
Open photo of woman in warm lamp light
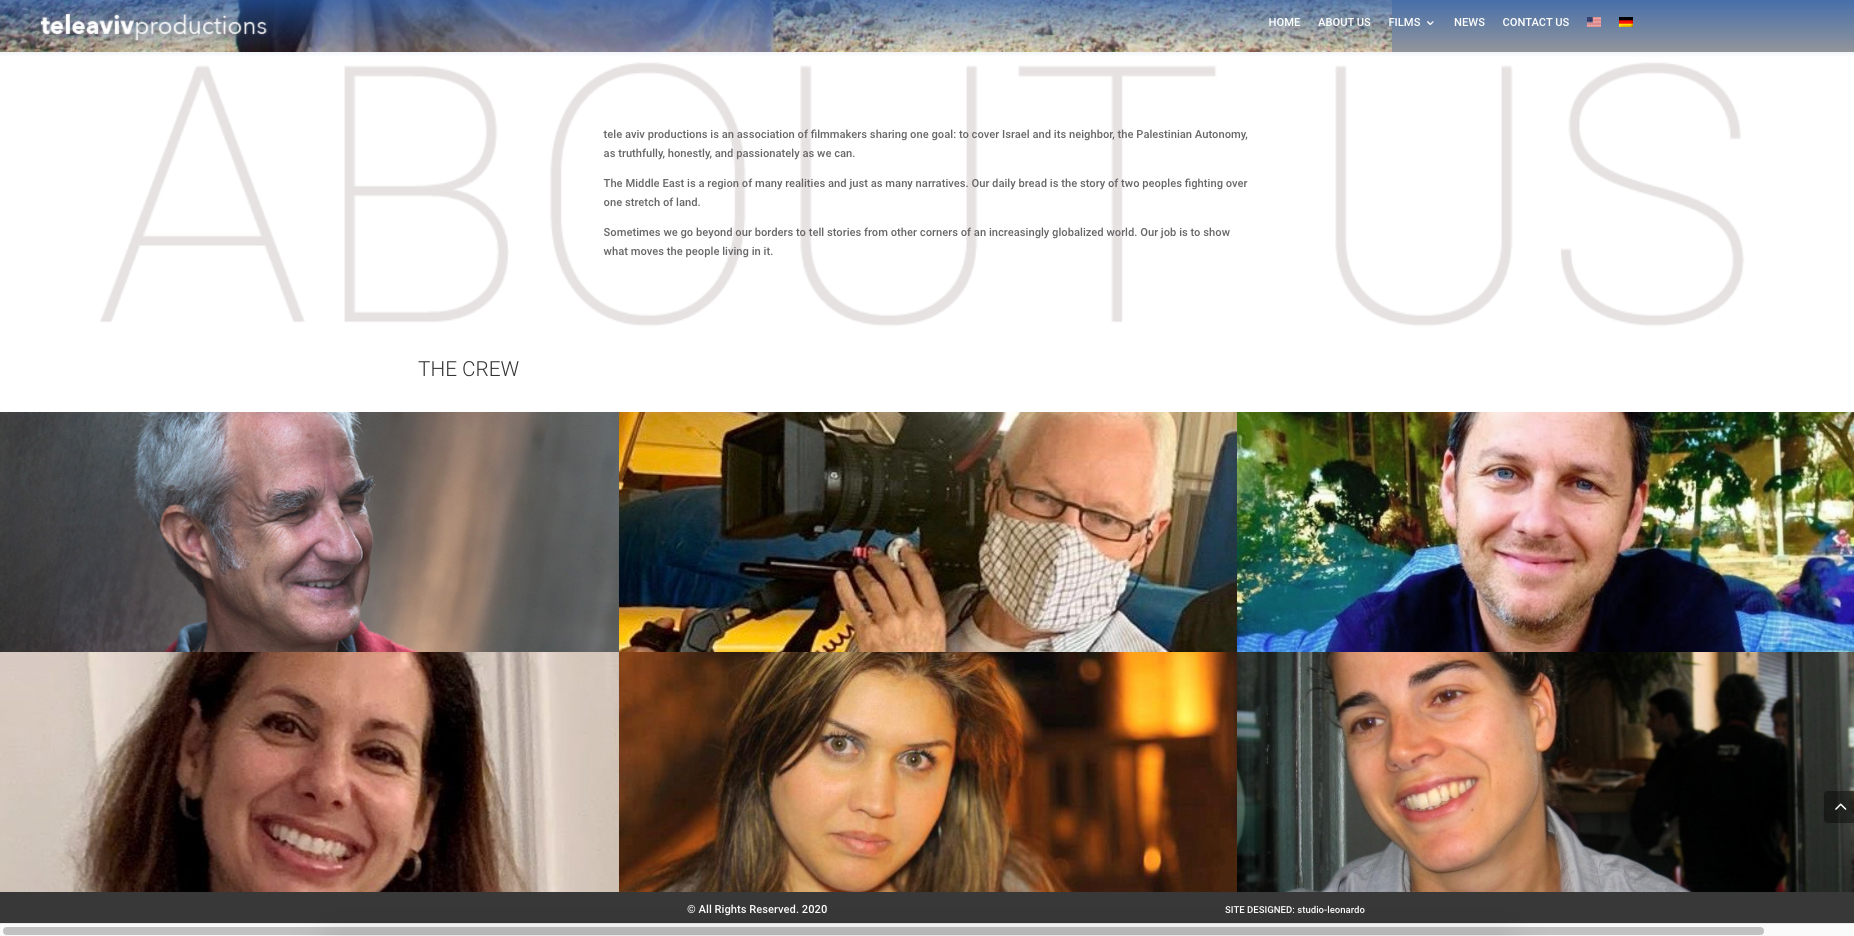[928, 772]
